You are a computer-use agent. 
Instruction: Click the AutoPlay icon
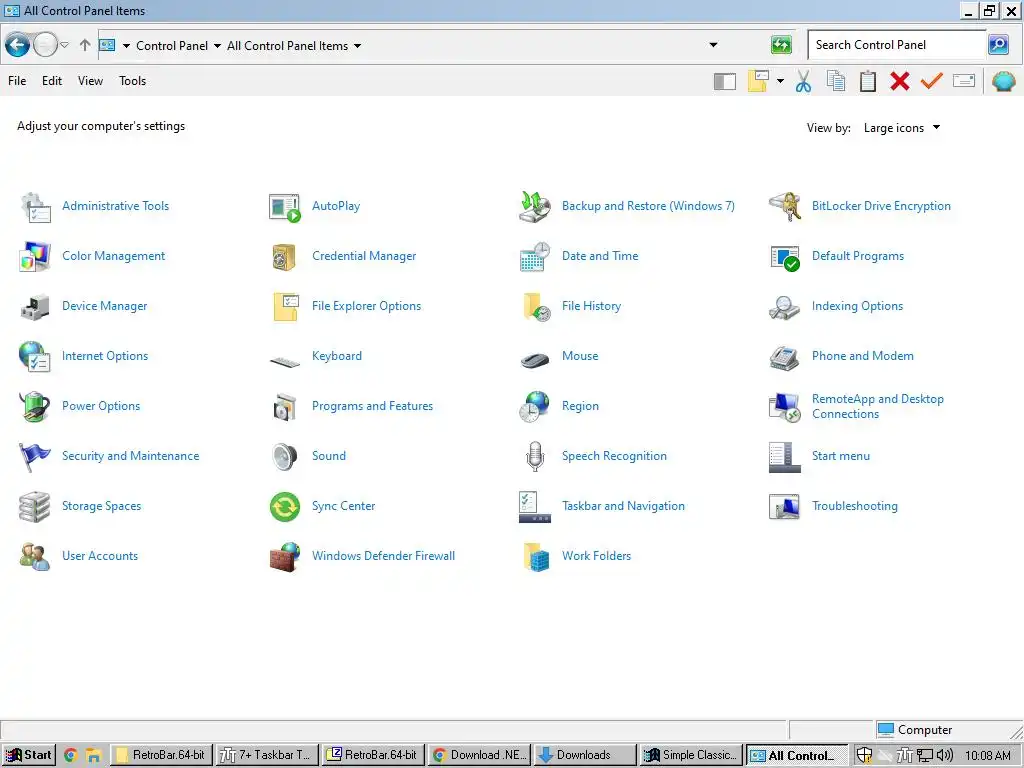[x=285, y=207]
